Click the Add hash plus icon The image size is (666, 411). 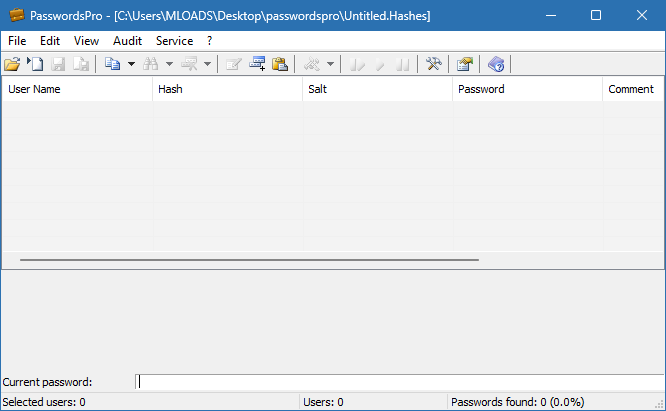coord(257,64)
